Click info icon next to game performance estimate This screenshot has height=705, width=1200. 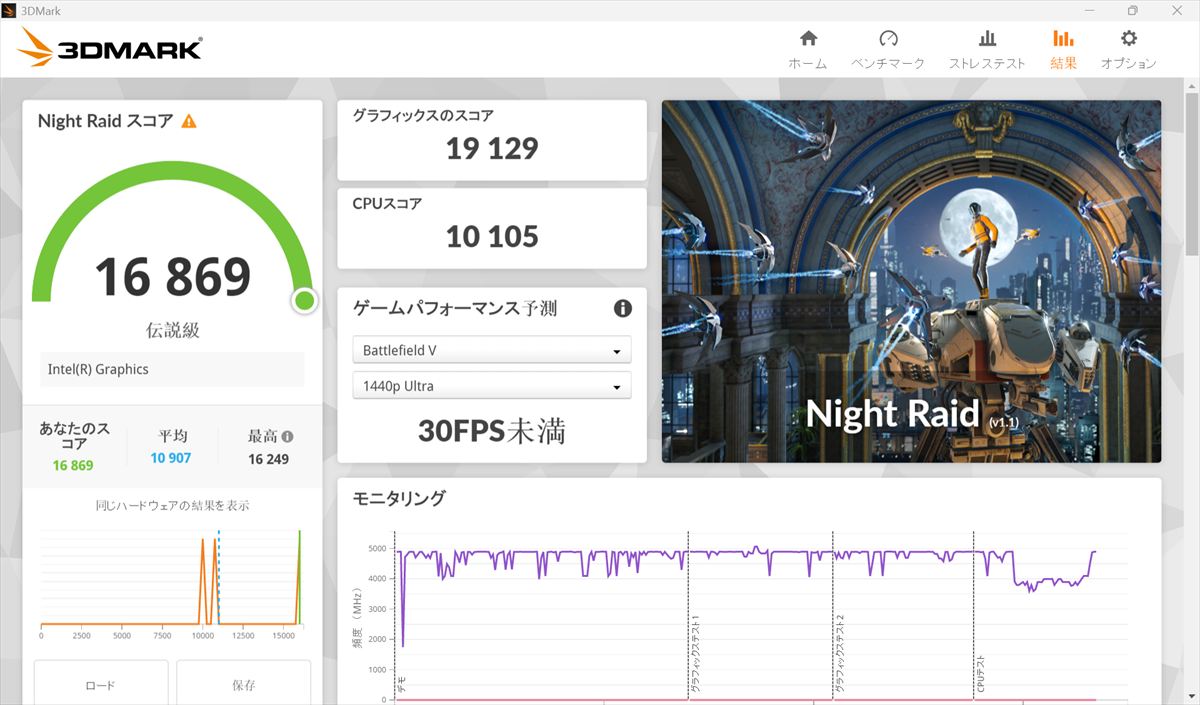tap(622, 308)
